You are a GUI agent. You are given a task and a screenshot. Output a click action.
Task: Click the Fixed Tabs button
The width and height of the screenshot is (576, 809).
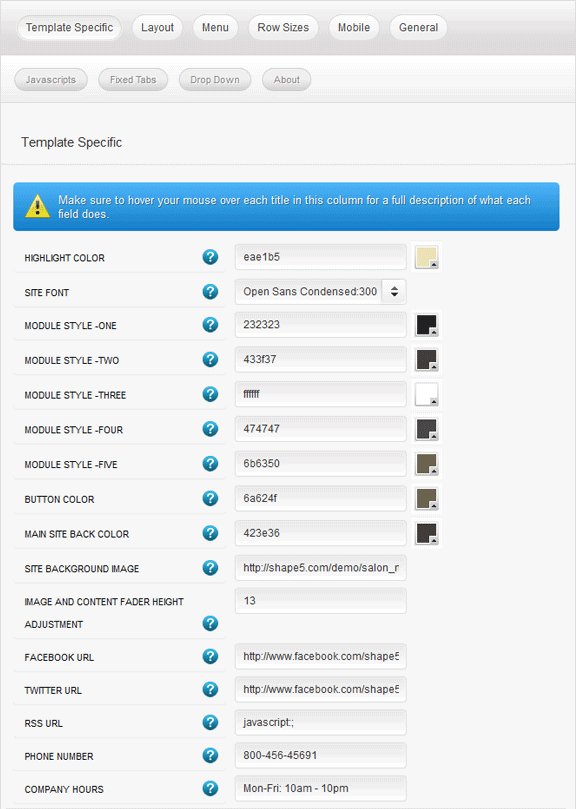point(133,80)
